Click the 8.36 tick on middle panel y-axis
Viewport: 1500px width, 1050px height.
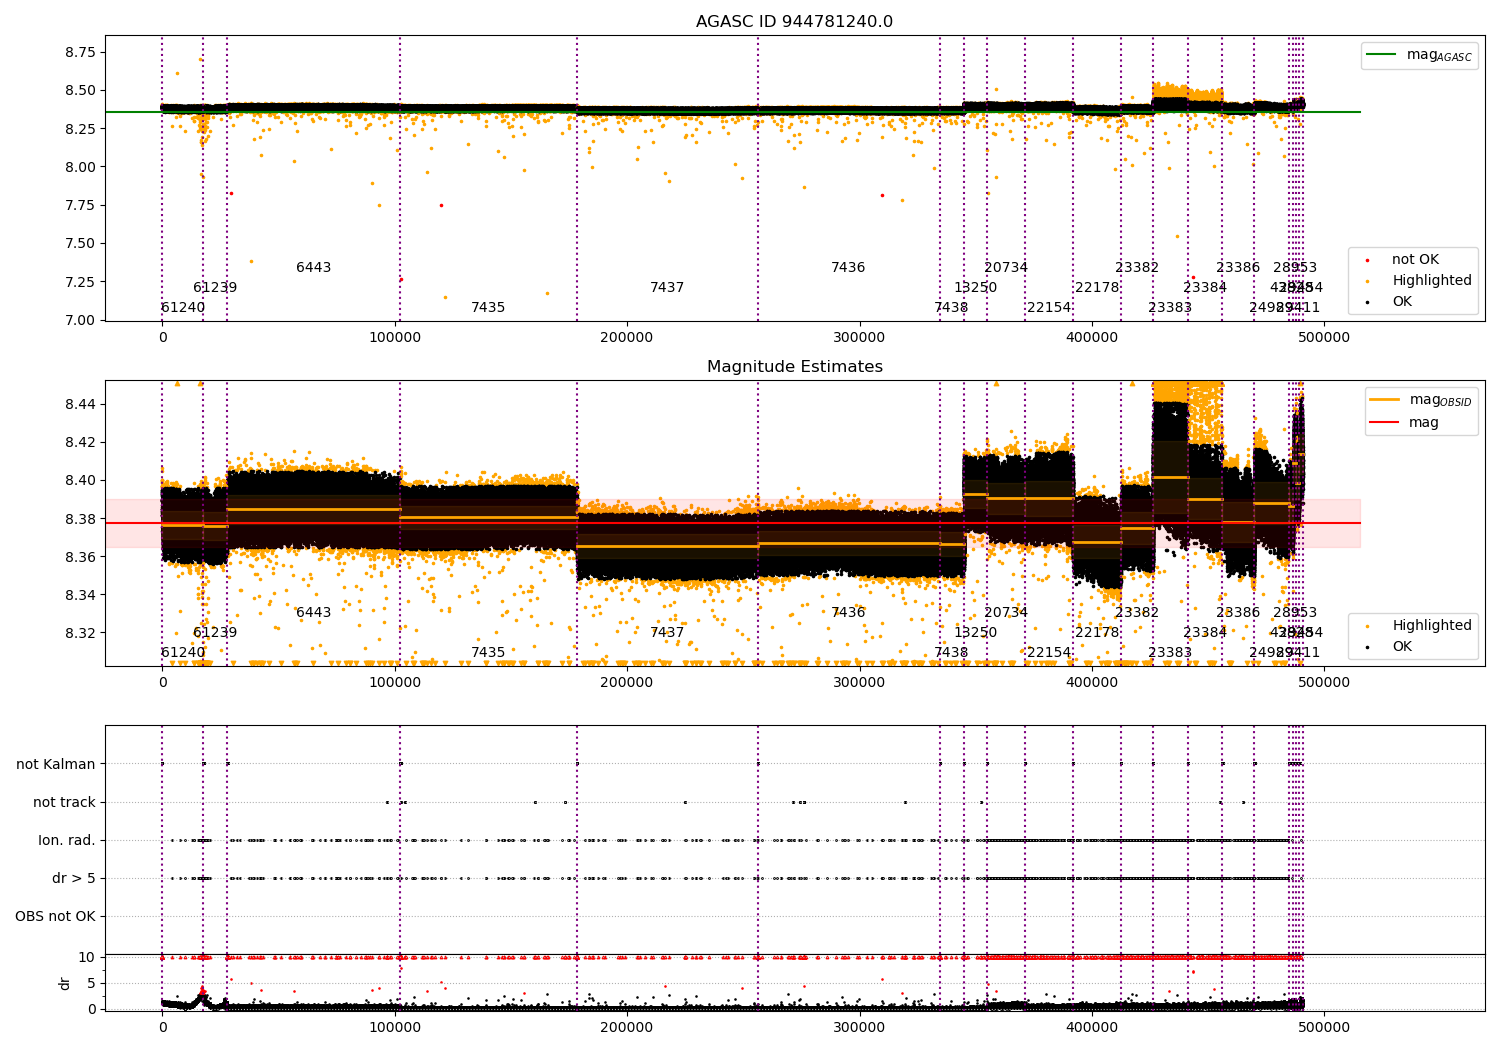[x=80, y=557]
